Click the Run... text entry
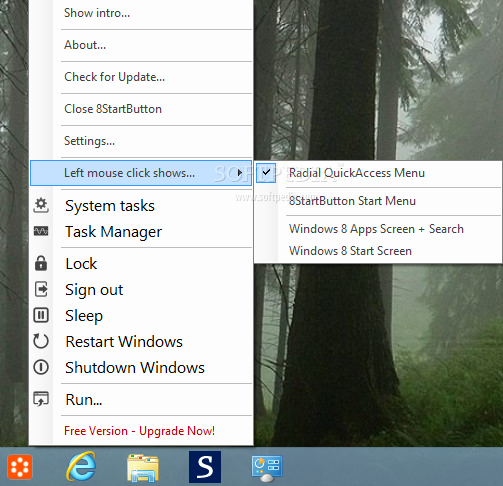Image resolution: width=503 pixels, height=486 pixels. click(84, 399)
